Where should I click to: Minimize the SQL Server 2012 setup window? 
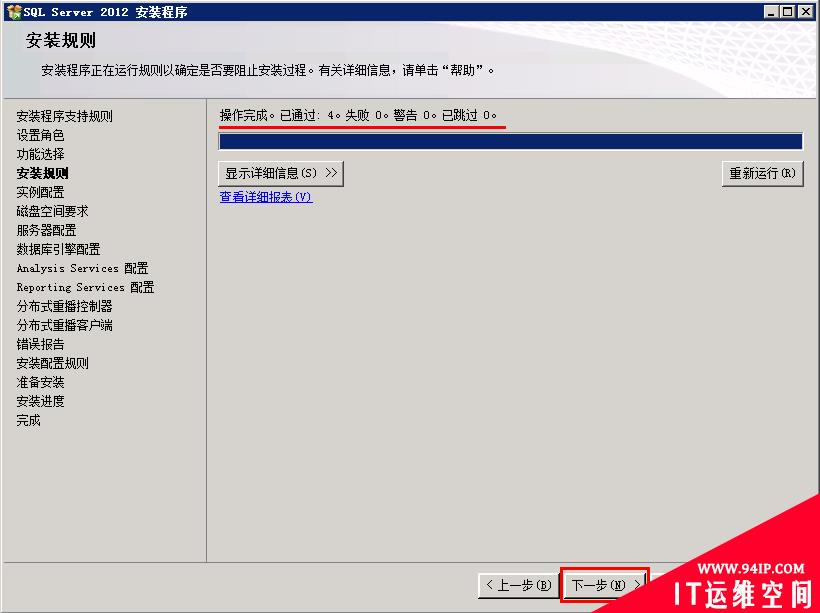770,12
